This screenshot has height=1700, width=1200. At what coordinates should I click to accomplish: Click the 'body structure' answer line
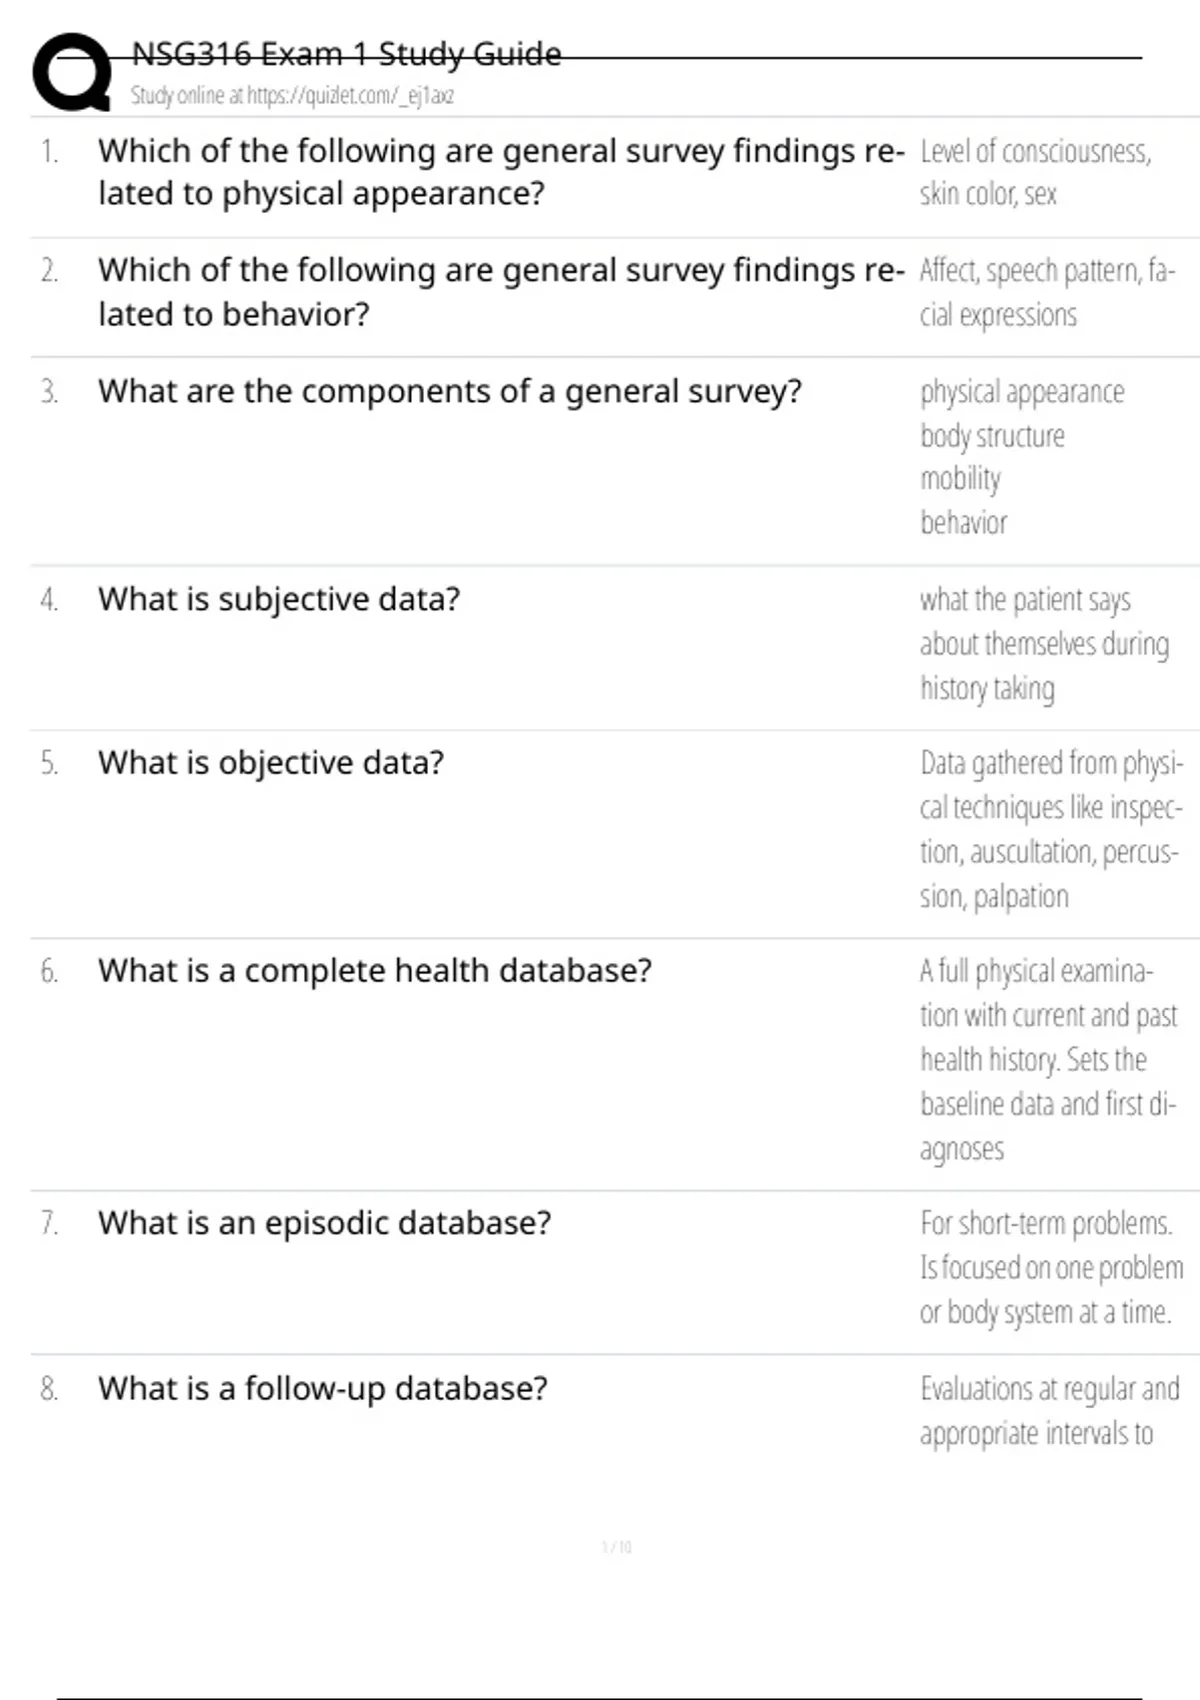[x=992, y=436]
